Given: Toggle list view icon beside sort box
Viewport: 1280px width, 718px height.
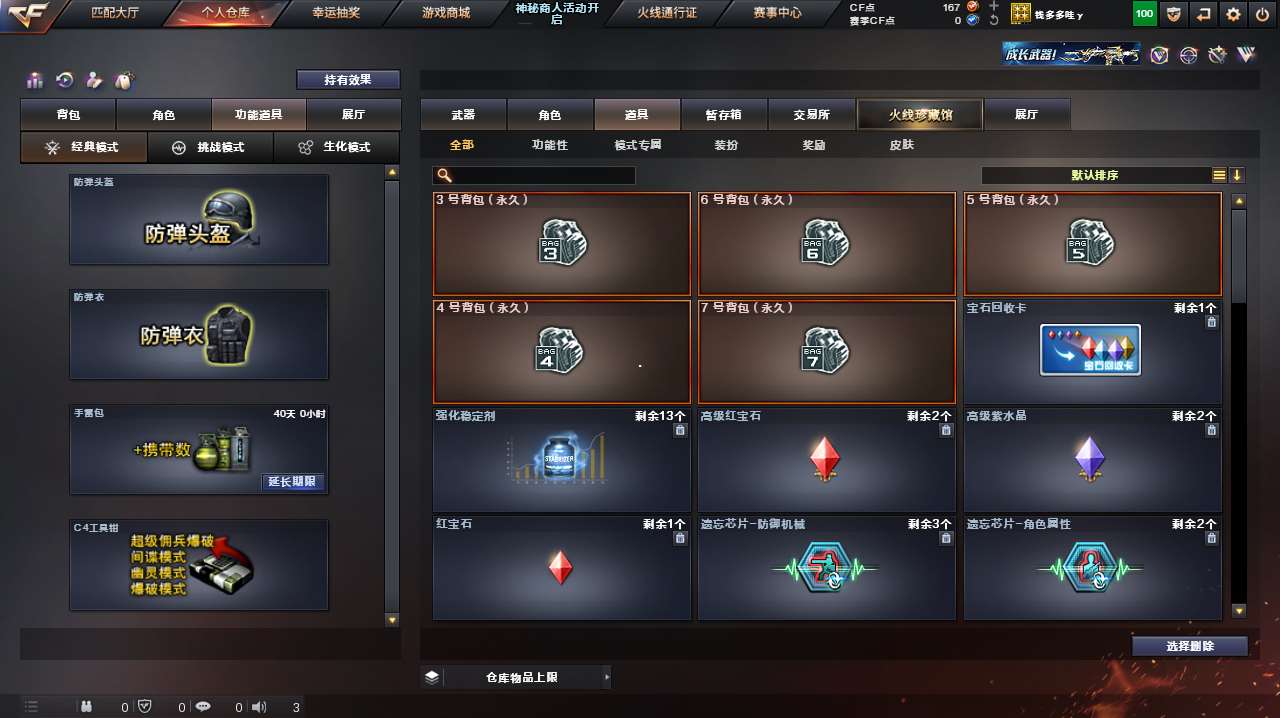Looking at the screenshot, I should (1219, 175).
